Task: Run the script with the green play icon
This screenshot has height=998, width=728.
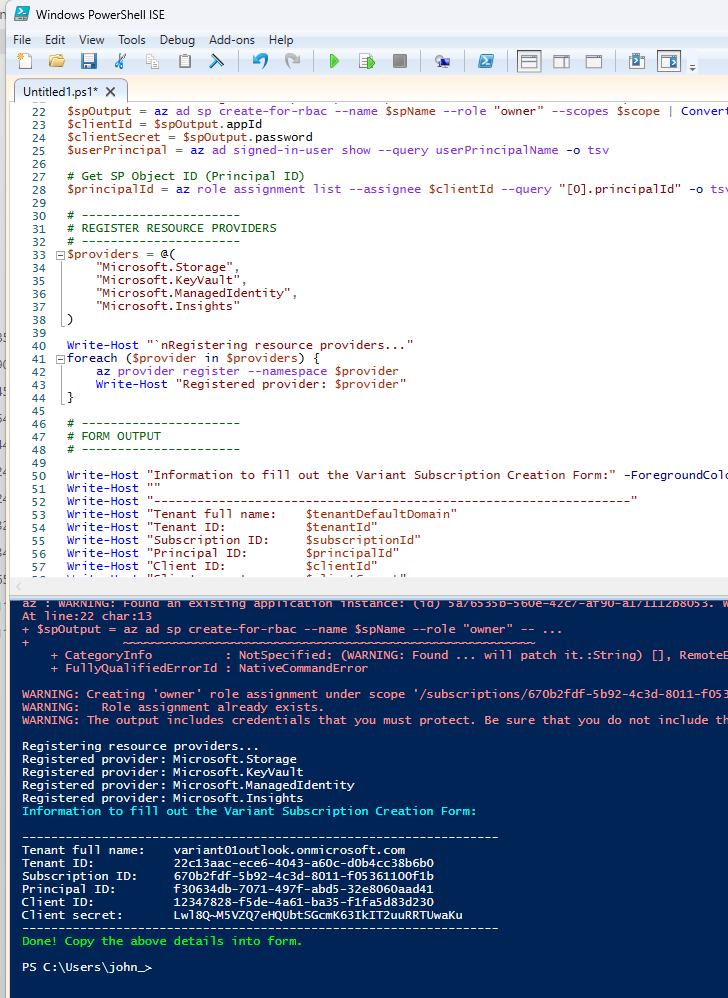Action: (334, 61)
